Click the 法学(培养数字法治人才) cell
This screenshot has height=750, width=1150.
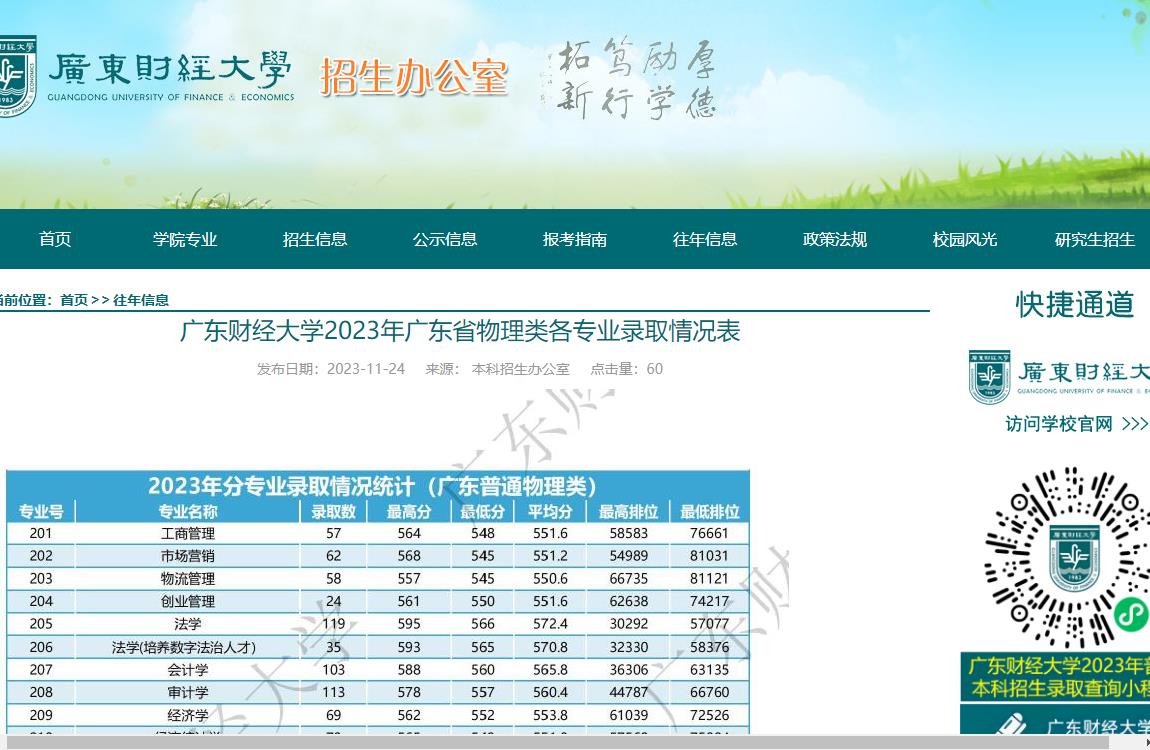[x=184, y=647]
